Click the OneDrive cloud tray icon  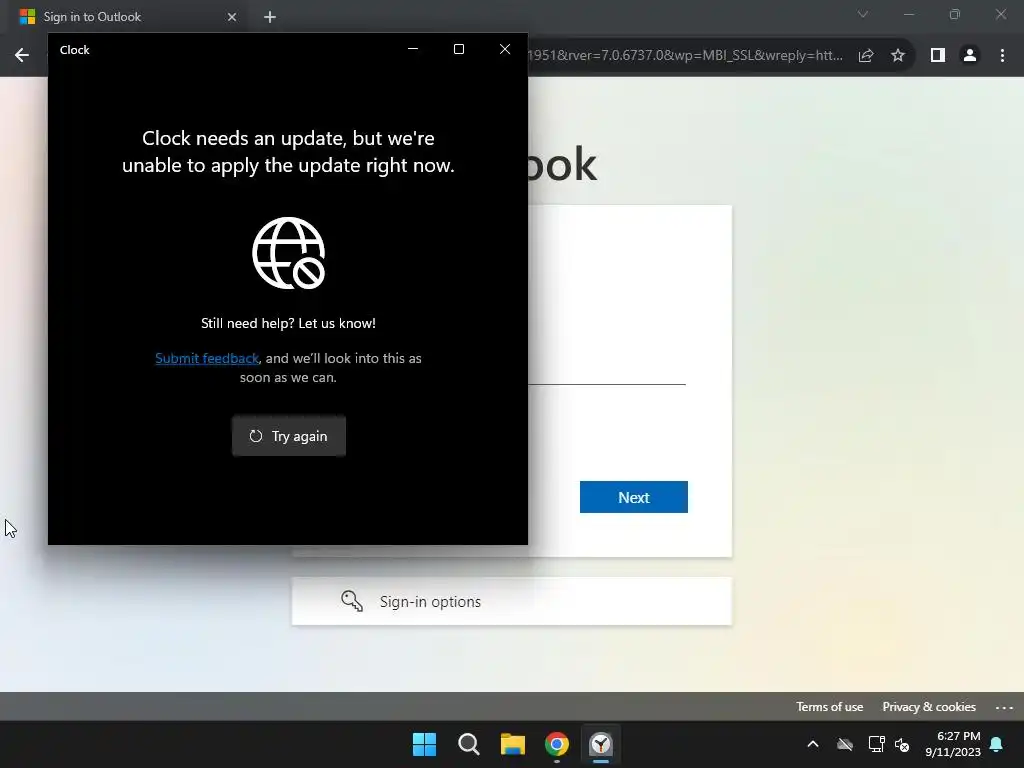[x=845, y=744]
